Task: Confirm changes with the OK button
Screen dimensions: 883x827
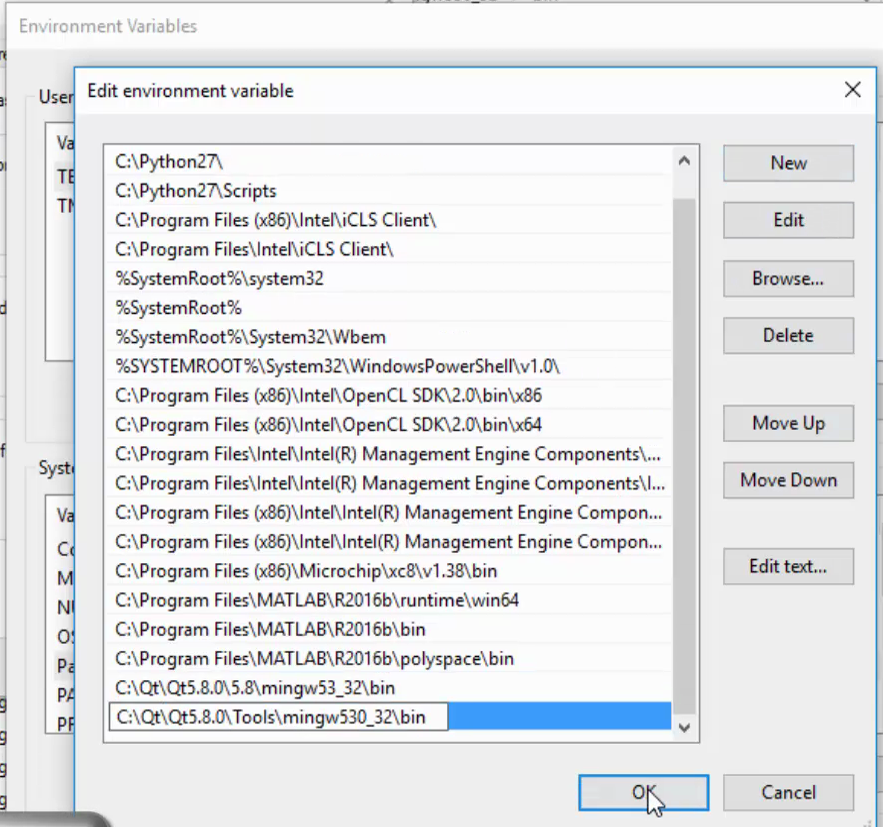Action: (643, 792)
